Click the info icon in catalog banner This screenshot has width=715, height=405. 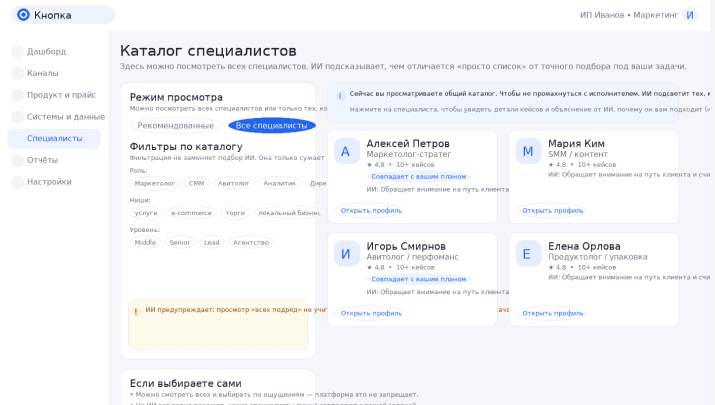click(x=340, y=95)
